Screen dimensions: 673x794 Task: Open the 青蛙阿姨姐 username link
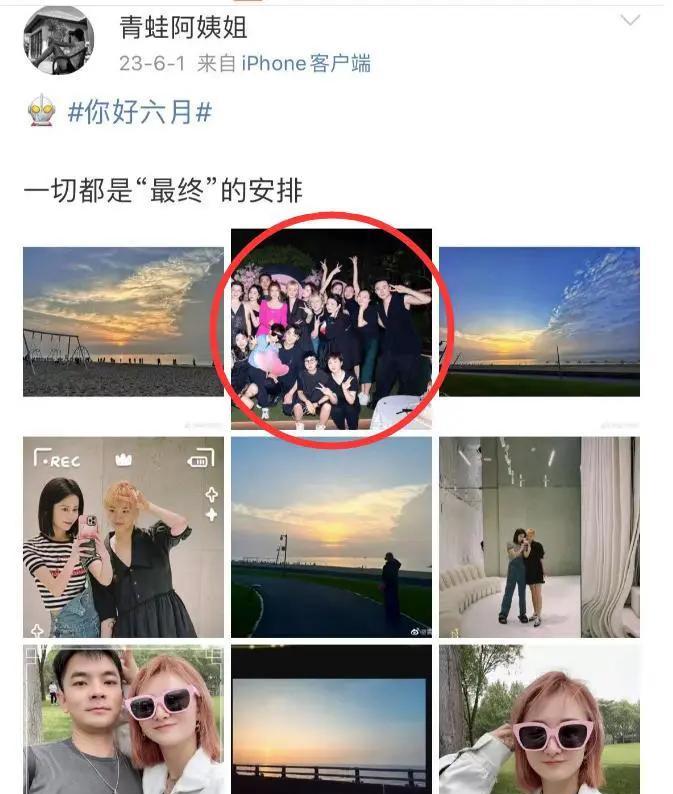point(183,27)
